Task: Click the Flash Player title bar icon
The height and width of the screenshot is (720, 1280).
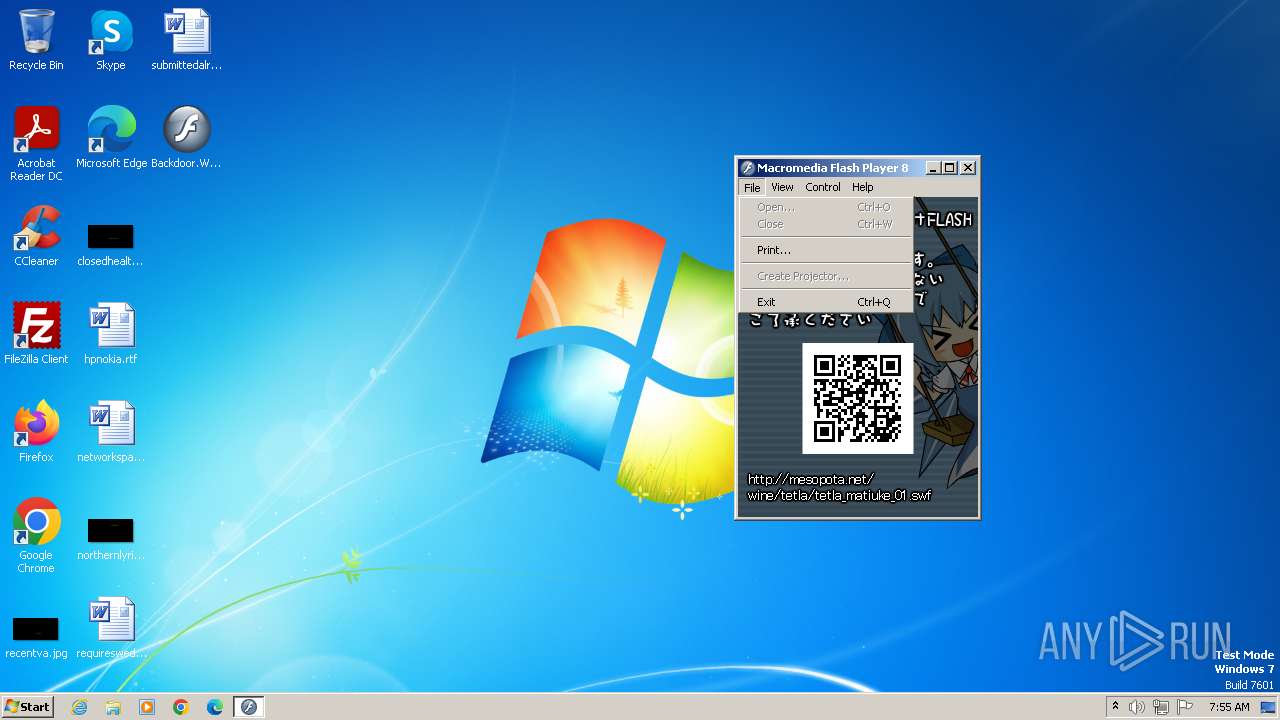Action: click(x=747, y=168)
